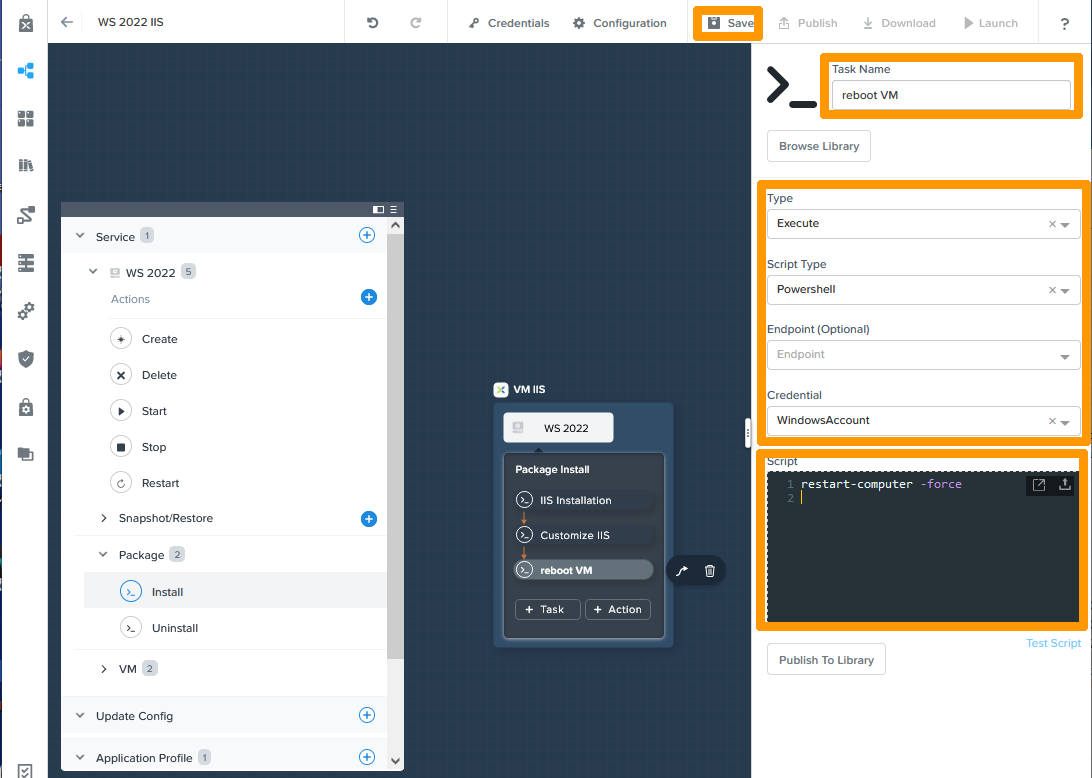Expand the VM group in the tree
1092x778 pixels.
click(x=104, y=668)
